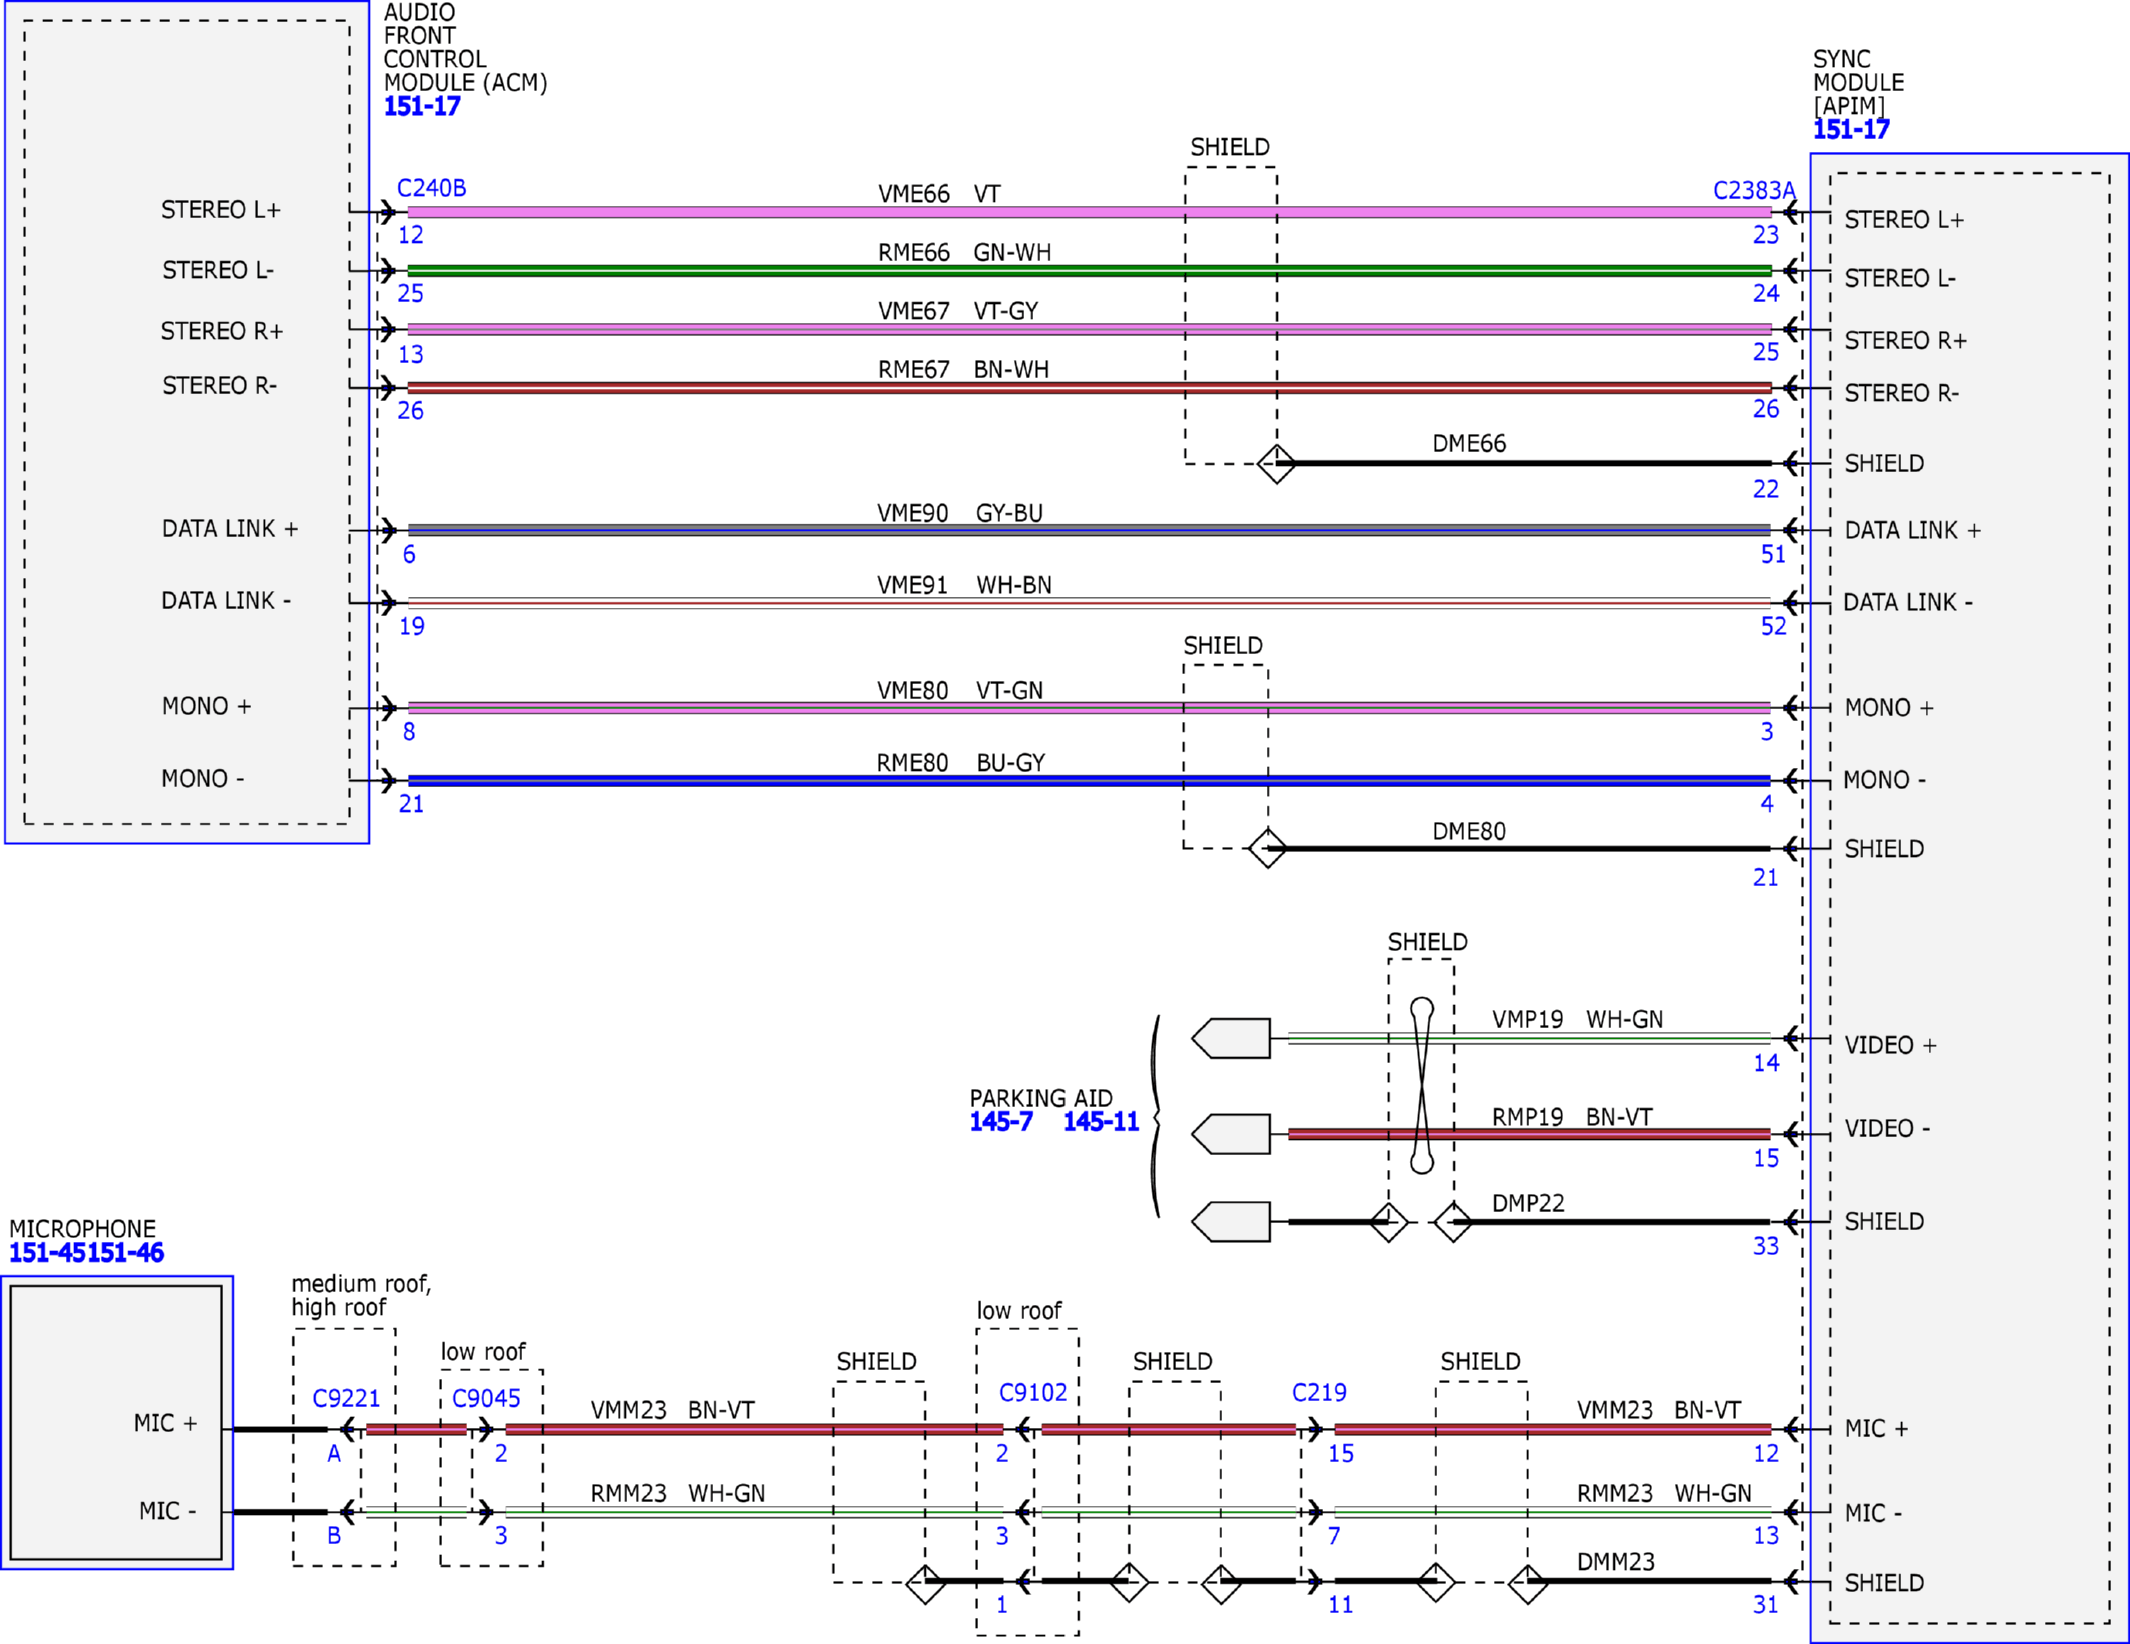The height and width of the screenshot is (1644, 2130).
Task: Click the DMM23 shield wire label
Action: click(x=1615, y=1562)
